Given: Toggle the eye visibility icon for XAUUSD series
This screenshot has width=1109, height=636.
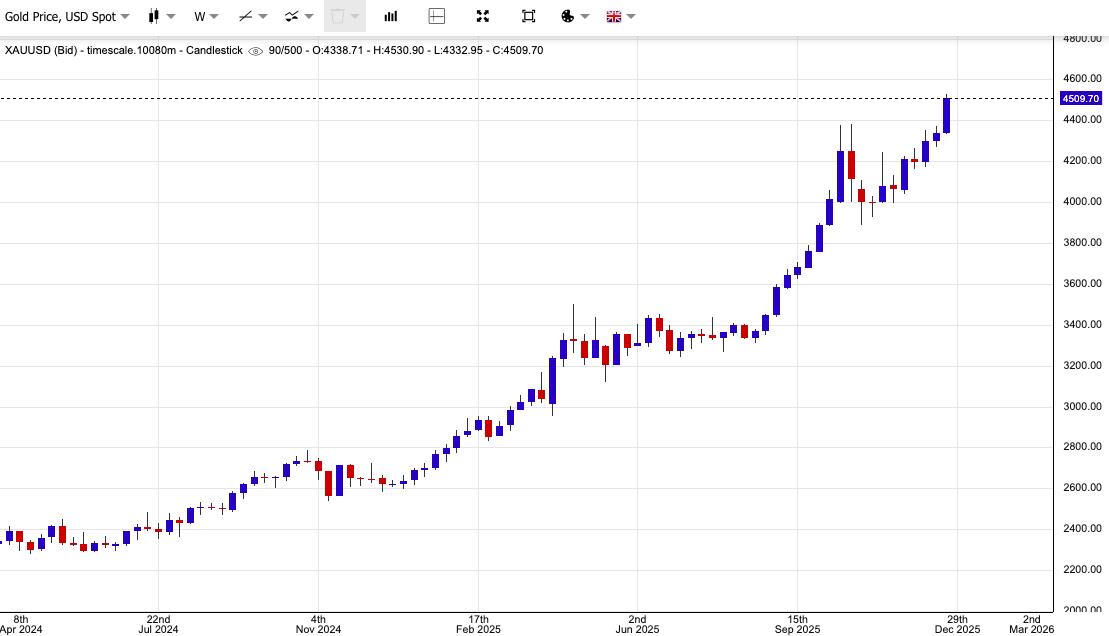Looking at the screenshot, I should click(255, 51).
